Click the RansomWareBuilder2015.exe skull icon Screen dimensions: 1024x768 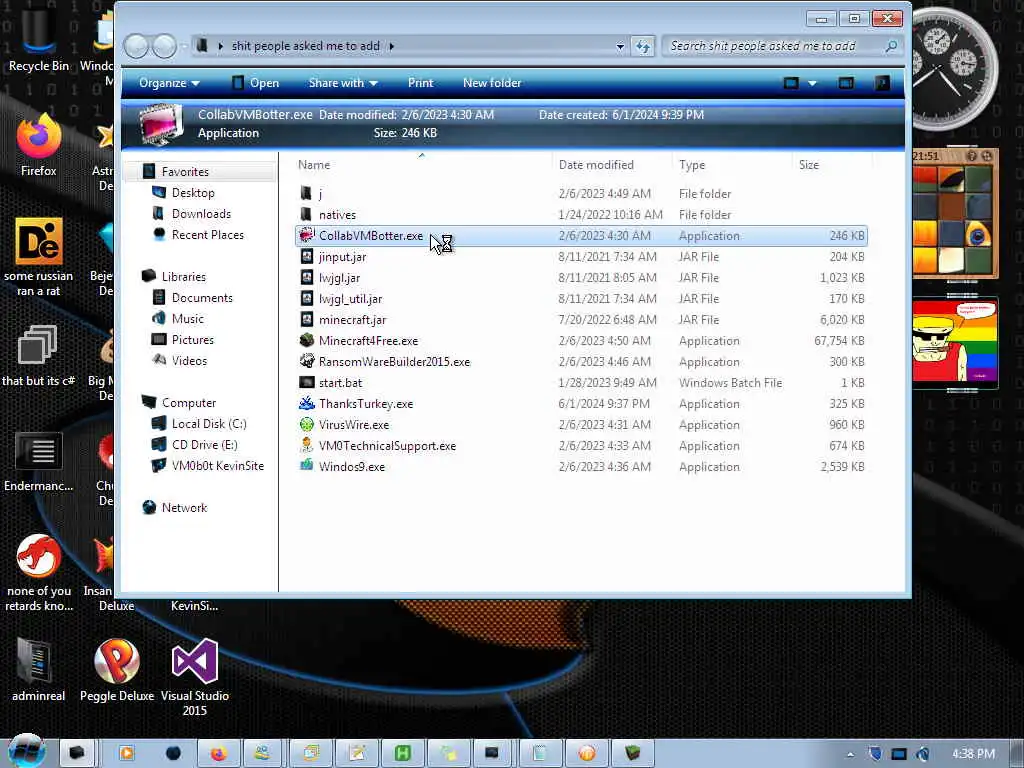(x=307, y=361)
